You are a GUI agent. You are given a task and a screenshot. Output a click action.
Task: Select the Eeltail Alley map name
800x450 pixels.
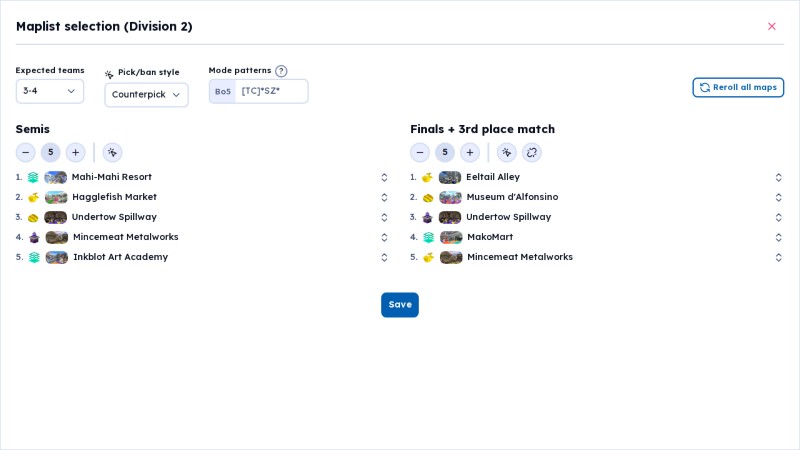[493, 177]
